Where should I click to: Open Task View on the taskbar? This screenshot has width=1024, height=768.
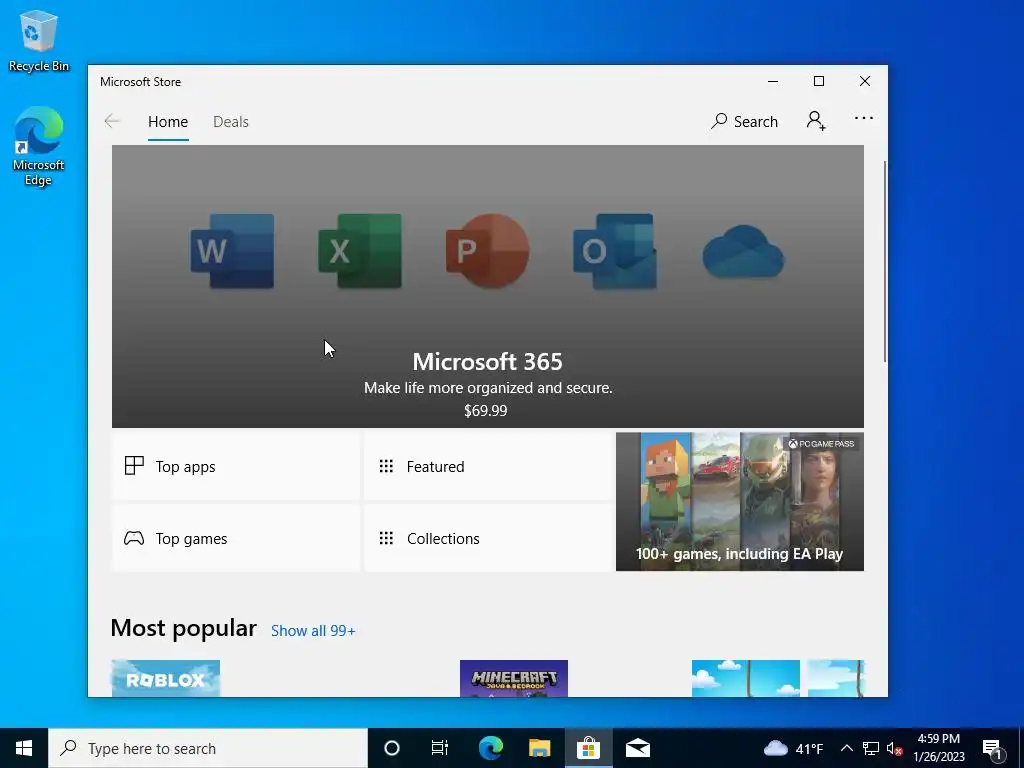[x=440, y=748]
